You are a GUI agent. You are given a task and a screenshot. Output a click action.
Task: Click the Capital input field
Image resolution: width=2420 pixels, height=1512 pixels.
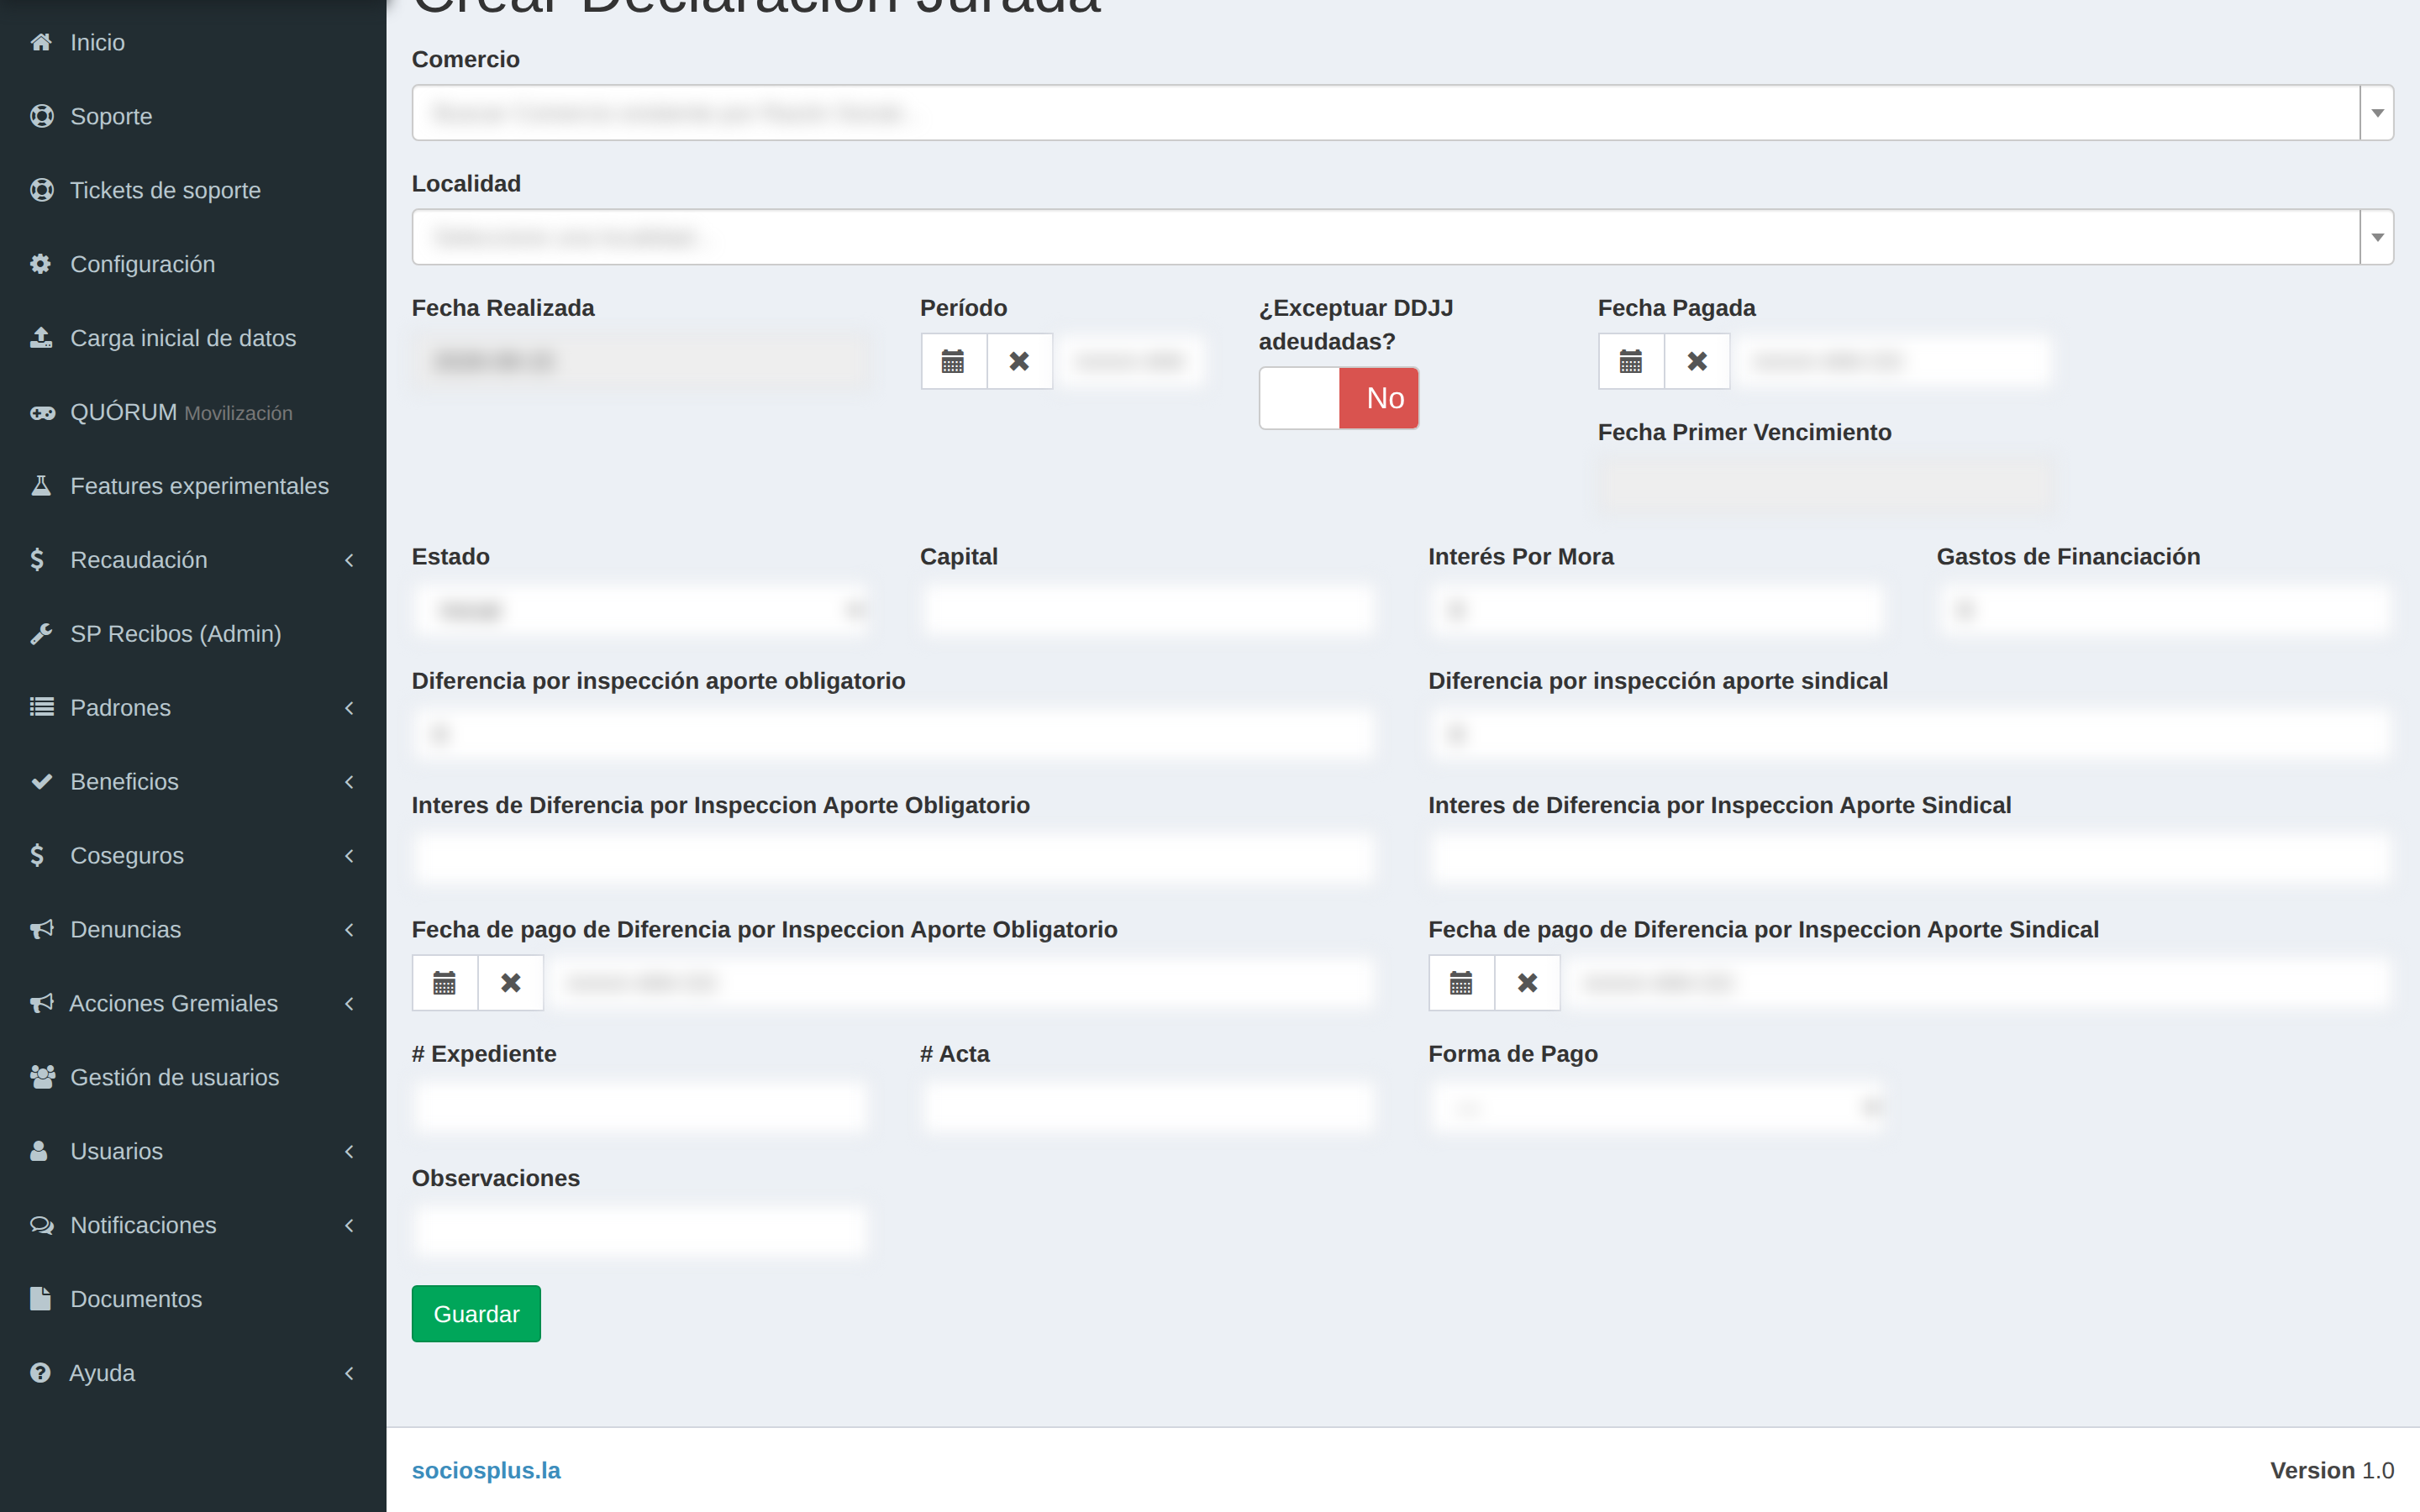[1148, 610]
